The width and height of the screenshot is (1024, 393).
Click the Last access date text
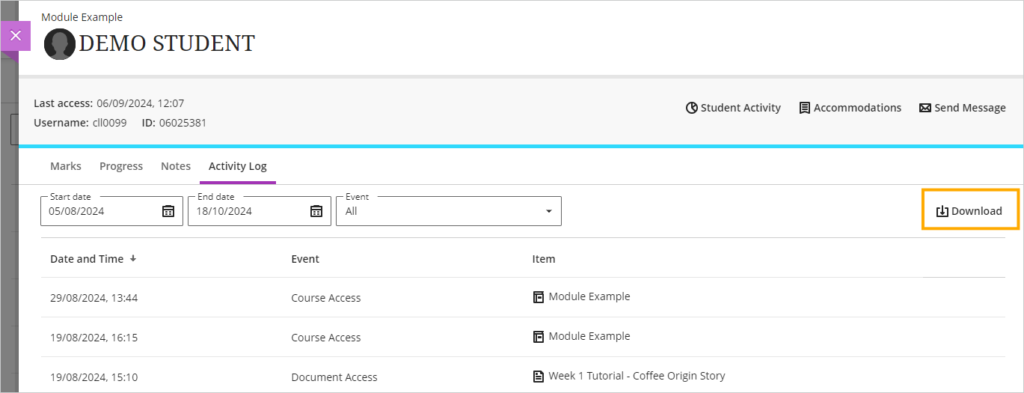coord(140,103)
